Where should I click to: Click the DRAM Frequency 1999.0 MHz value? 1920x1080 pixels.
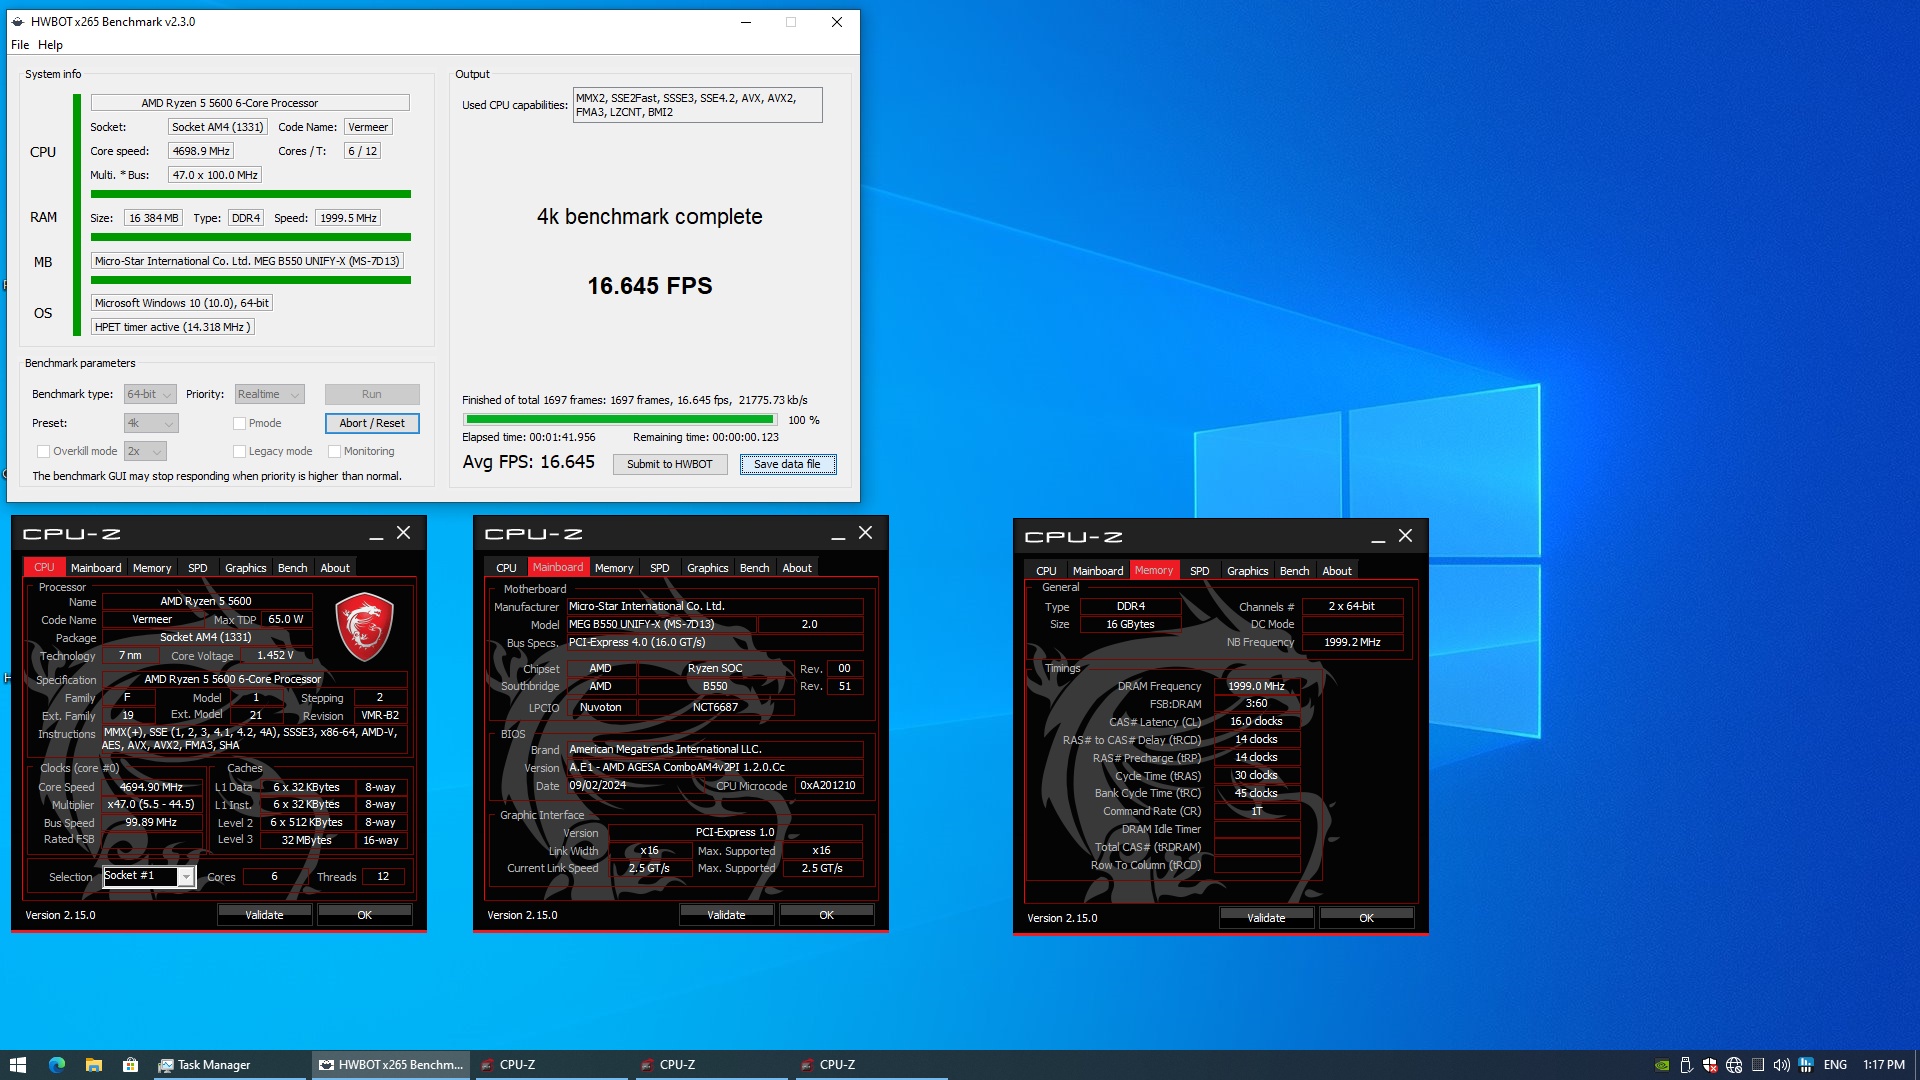click(x=1257, y=686)
